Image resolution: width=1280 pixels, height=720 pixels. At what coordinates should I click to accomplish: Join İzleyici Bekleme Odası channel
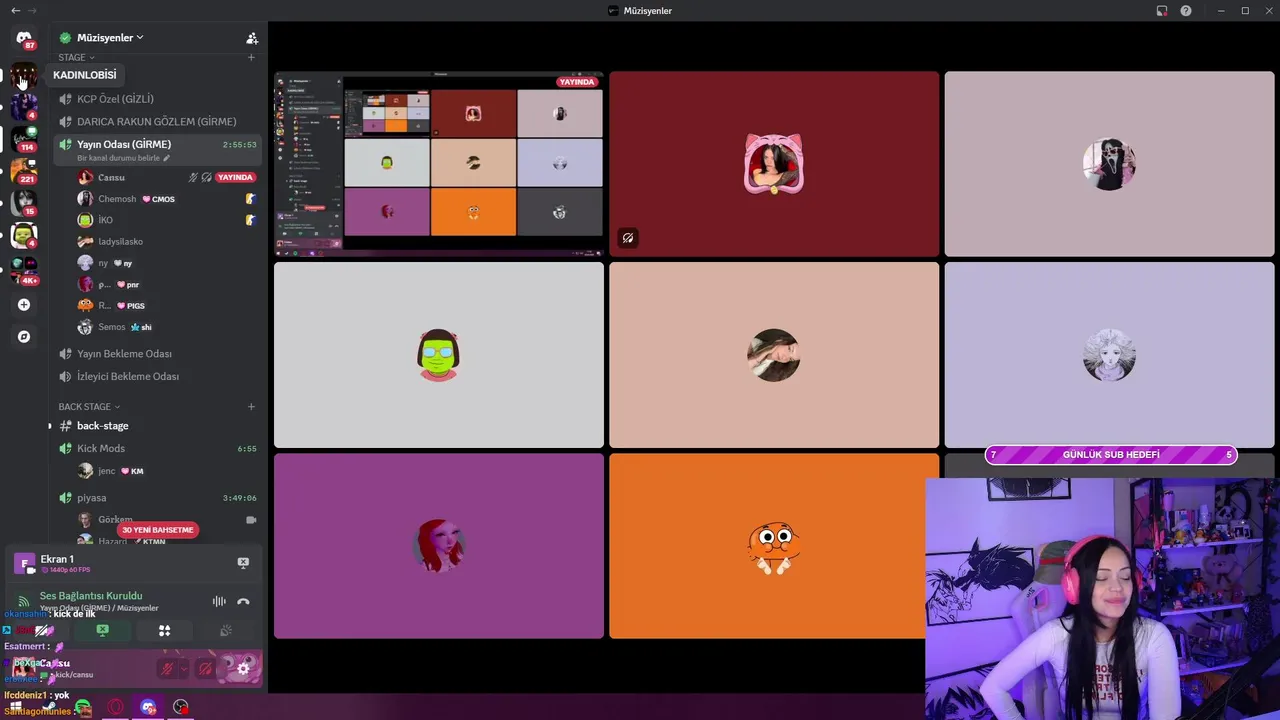[x=157, y=377]
